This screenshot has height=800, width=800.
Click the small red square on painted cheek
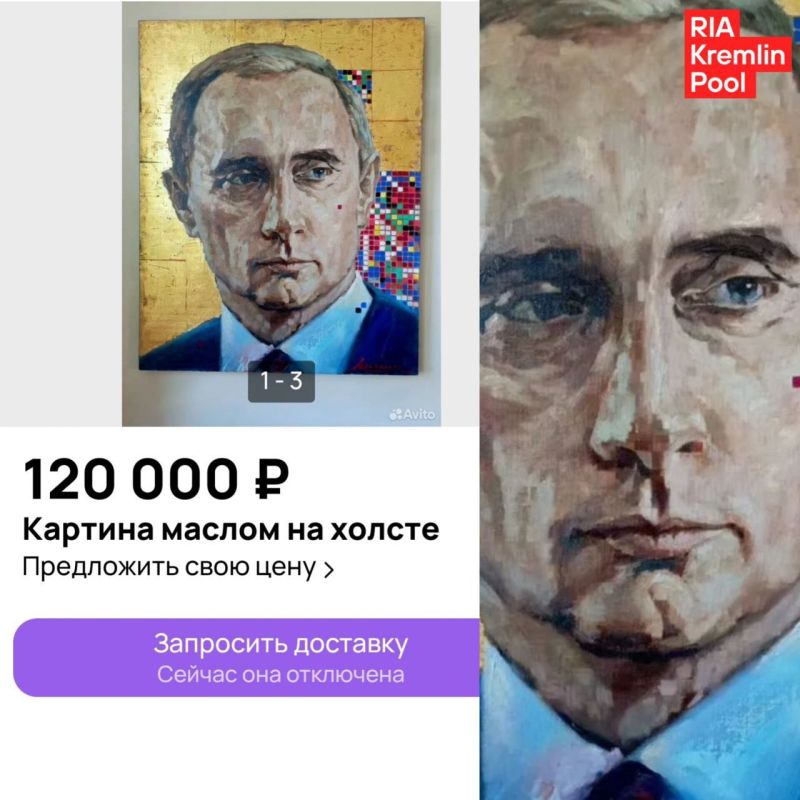pos(339,207)
